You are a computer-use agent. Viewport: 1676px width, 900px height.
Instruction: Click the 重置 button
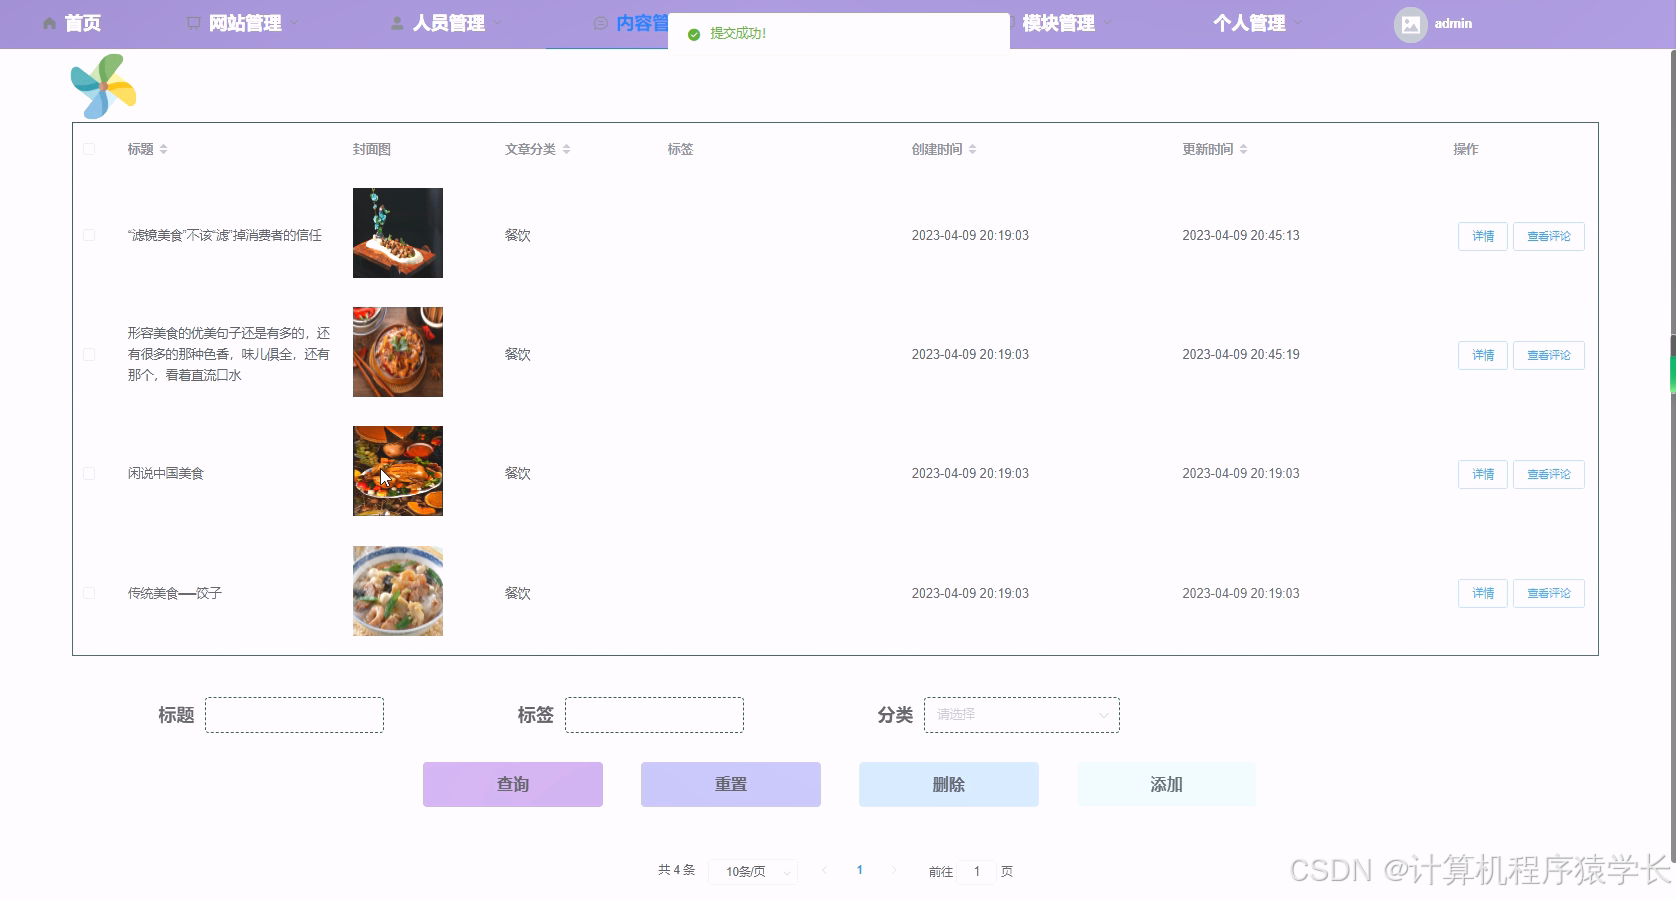pos(731,784)
